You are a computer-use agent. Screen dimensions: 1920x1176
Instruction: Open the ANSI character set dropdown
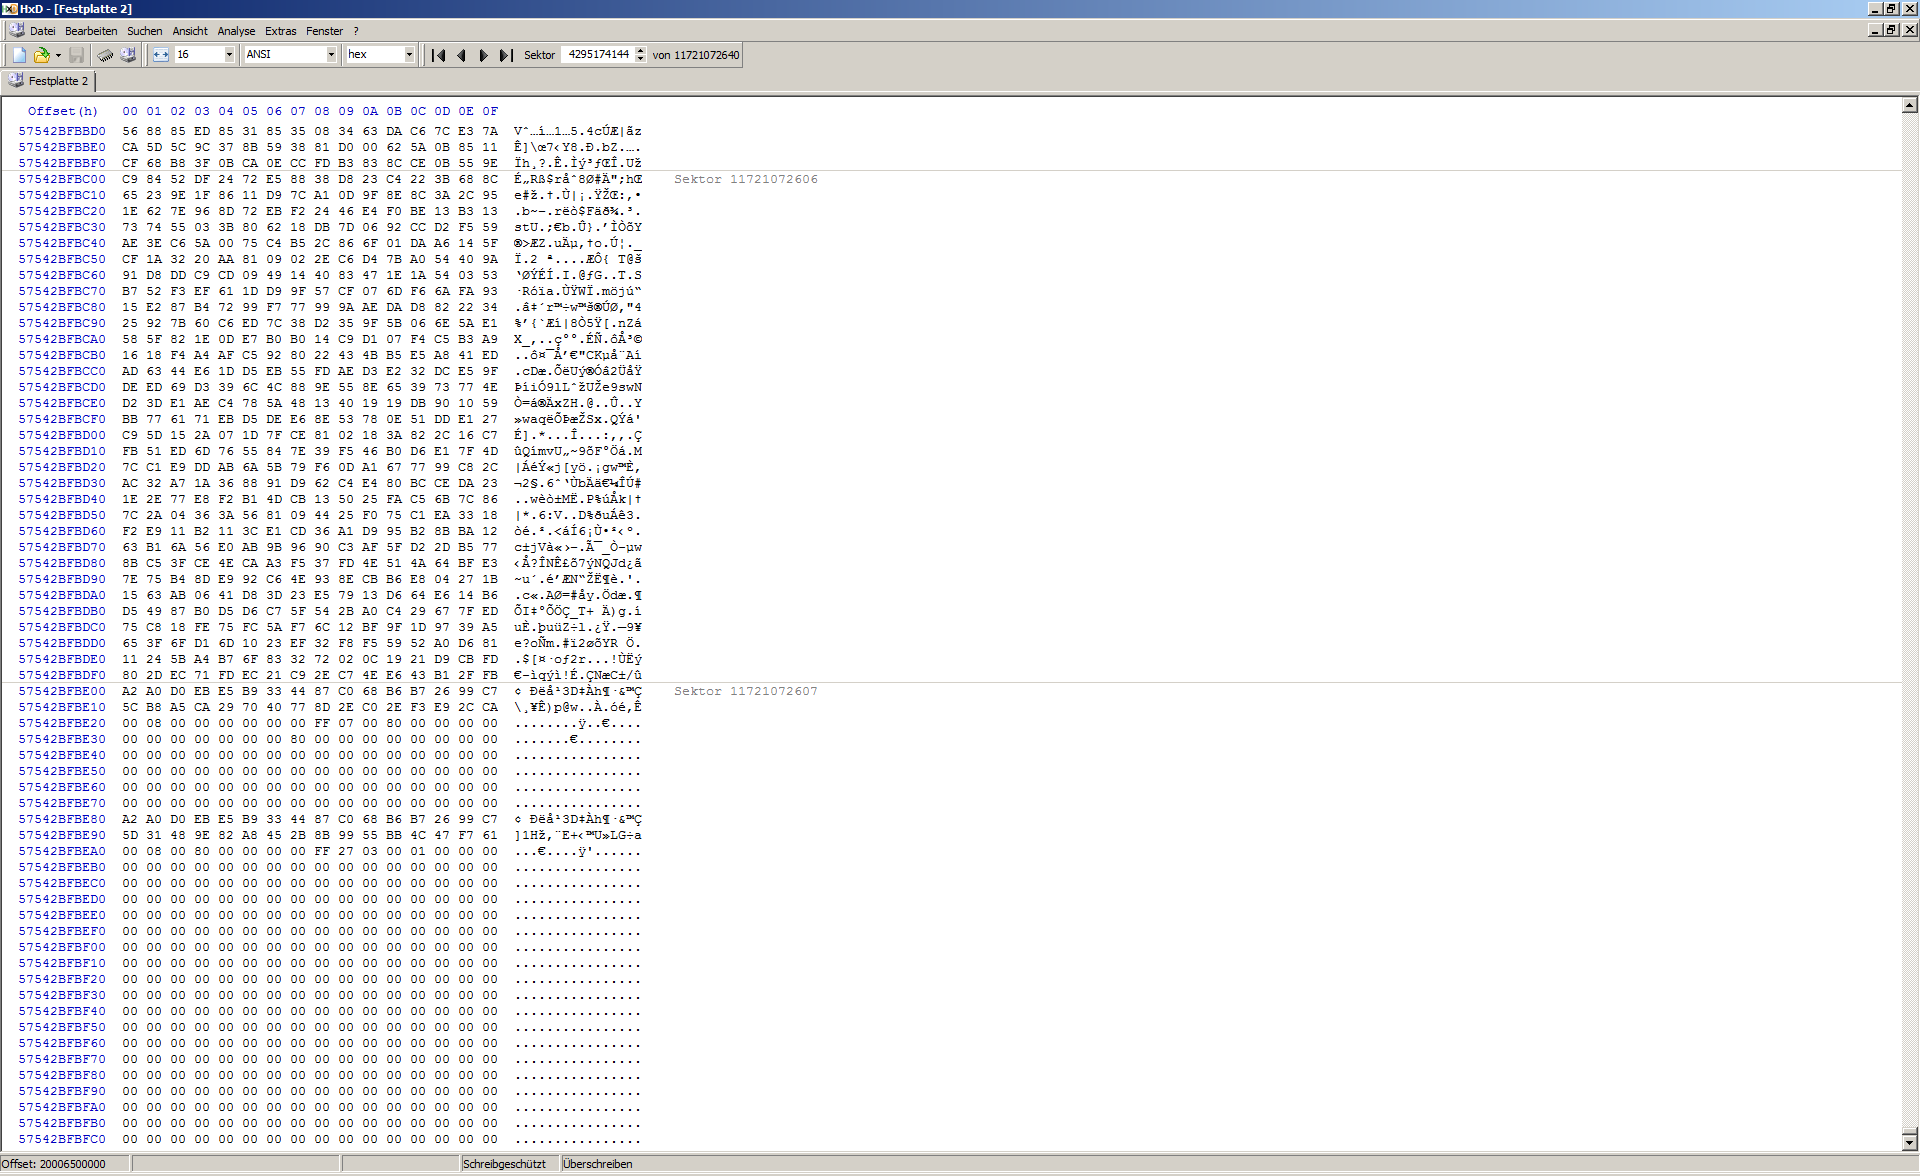pyautogui.click(x=331, y=55)
